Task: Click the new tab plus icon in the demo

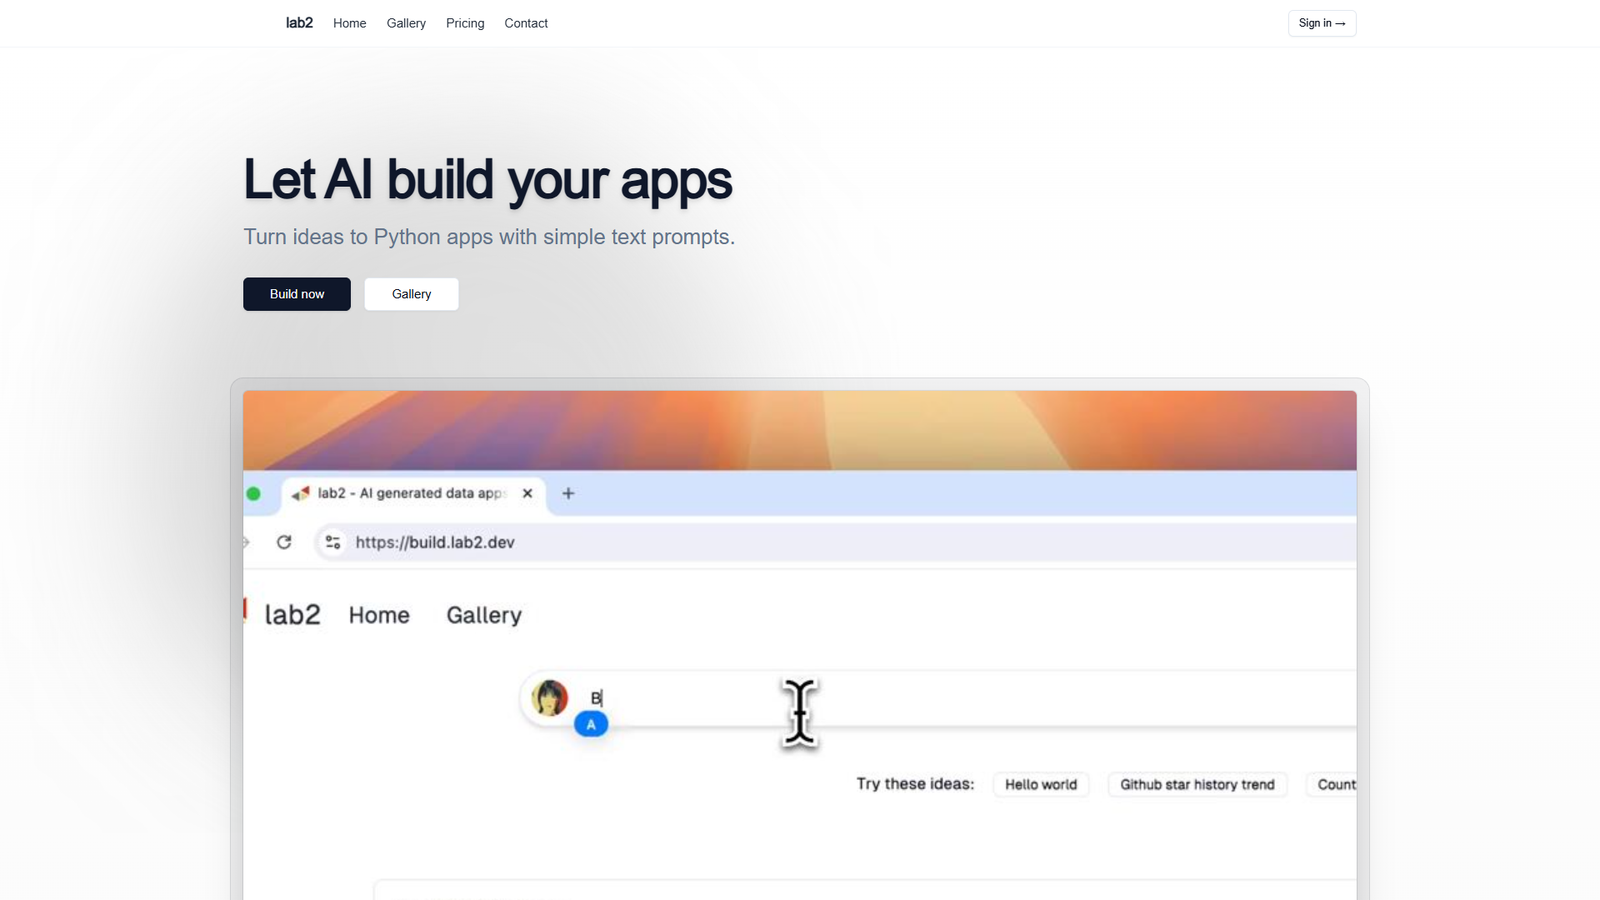Action: [x=568, y=493]
